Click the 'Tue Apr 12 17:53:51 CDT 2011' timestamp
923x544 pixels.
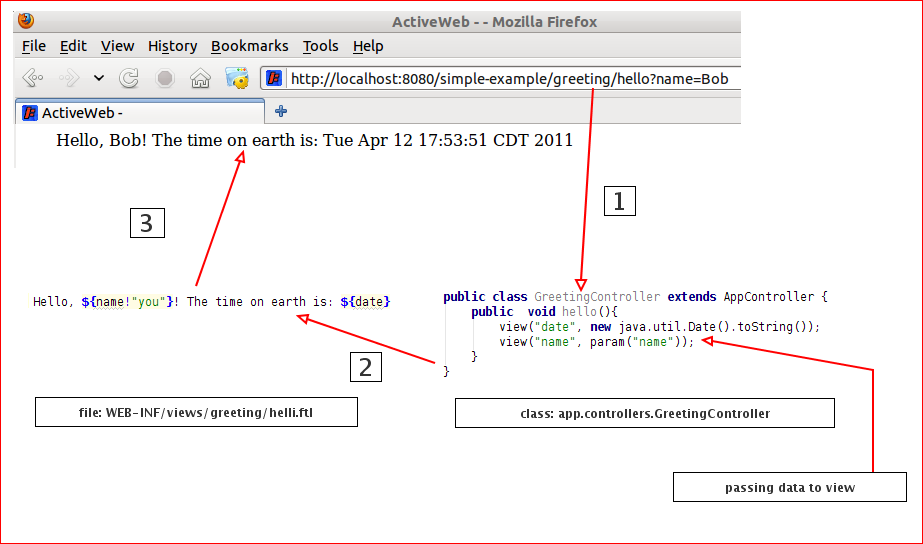coord(448,140)
